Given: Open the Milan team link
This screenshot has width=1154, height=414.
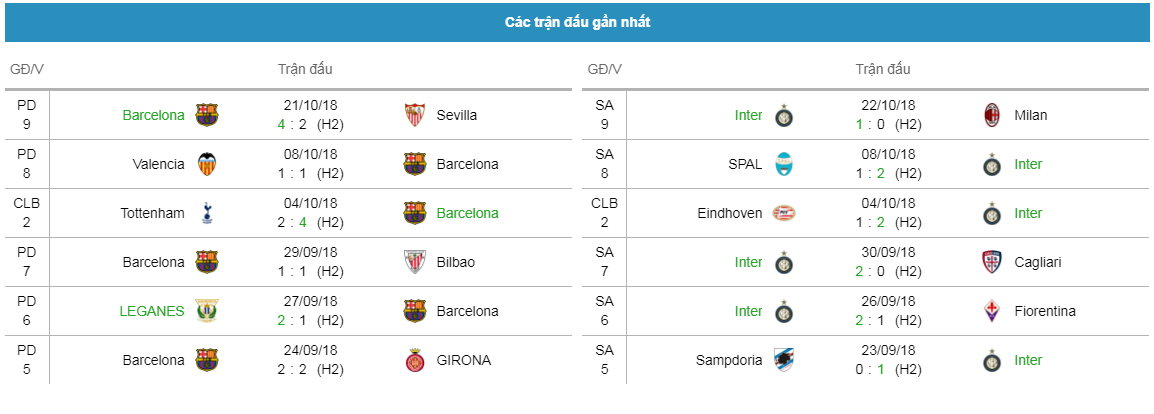Looking at the screenshot, I should (x=1030, y=115).
